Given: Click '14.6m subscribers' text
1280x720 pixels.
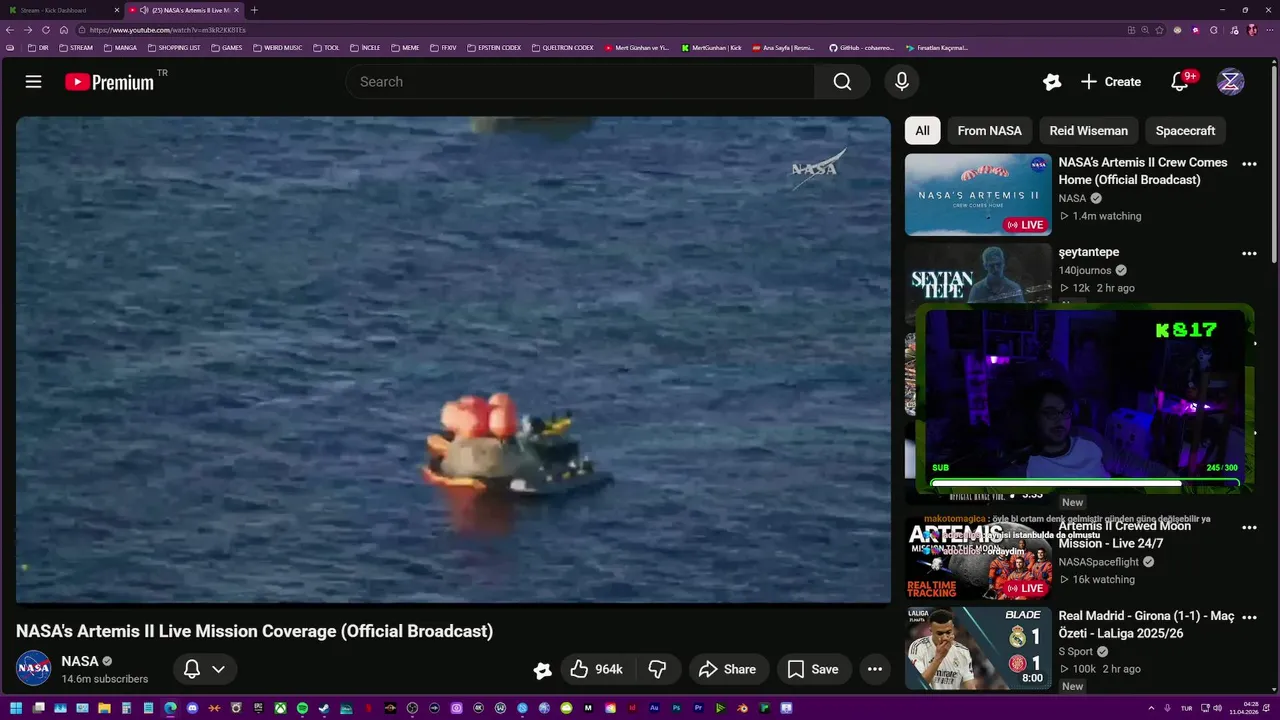Looking at the screenshot, I should point(105,679).
